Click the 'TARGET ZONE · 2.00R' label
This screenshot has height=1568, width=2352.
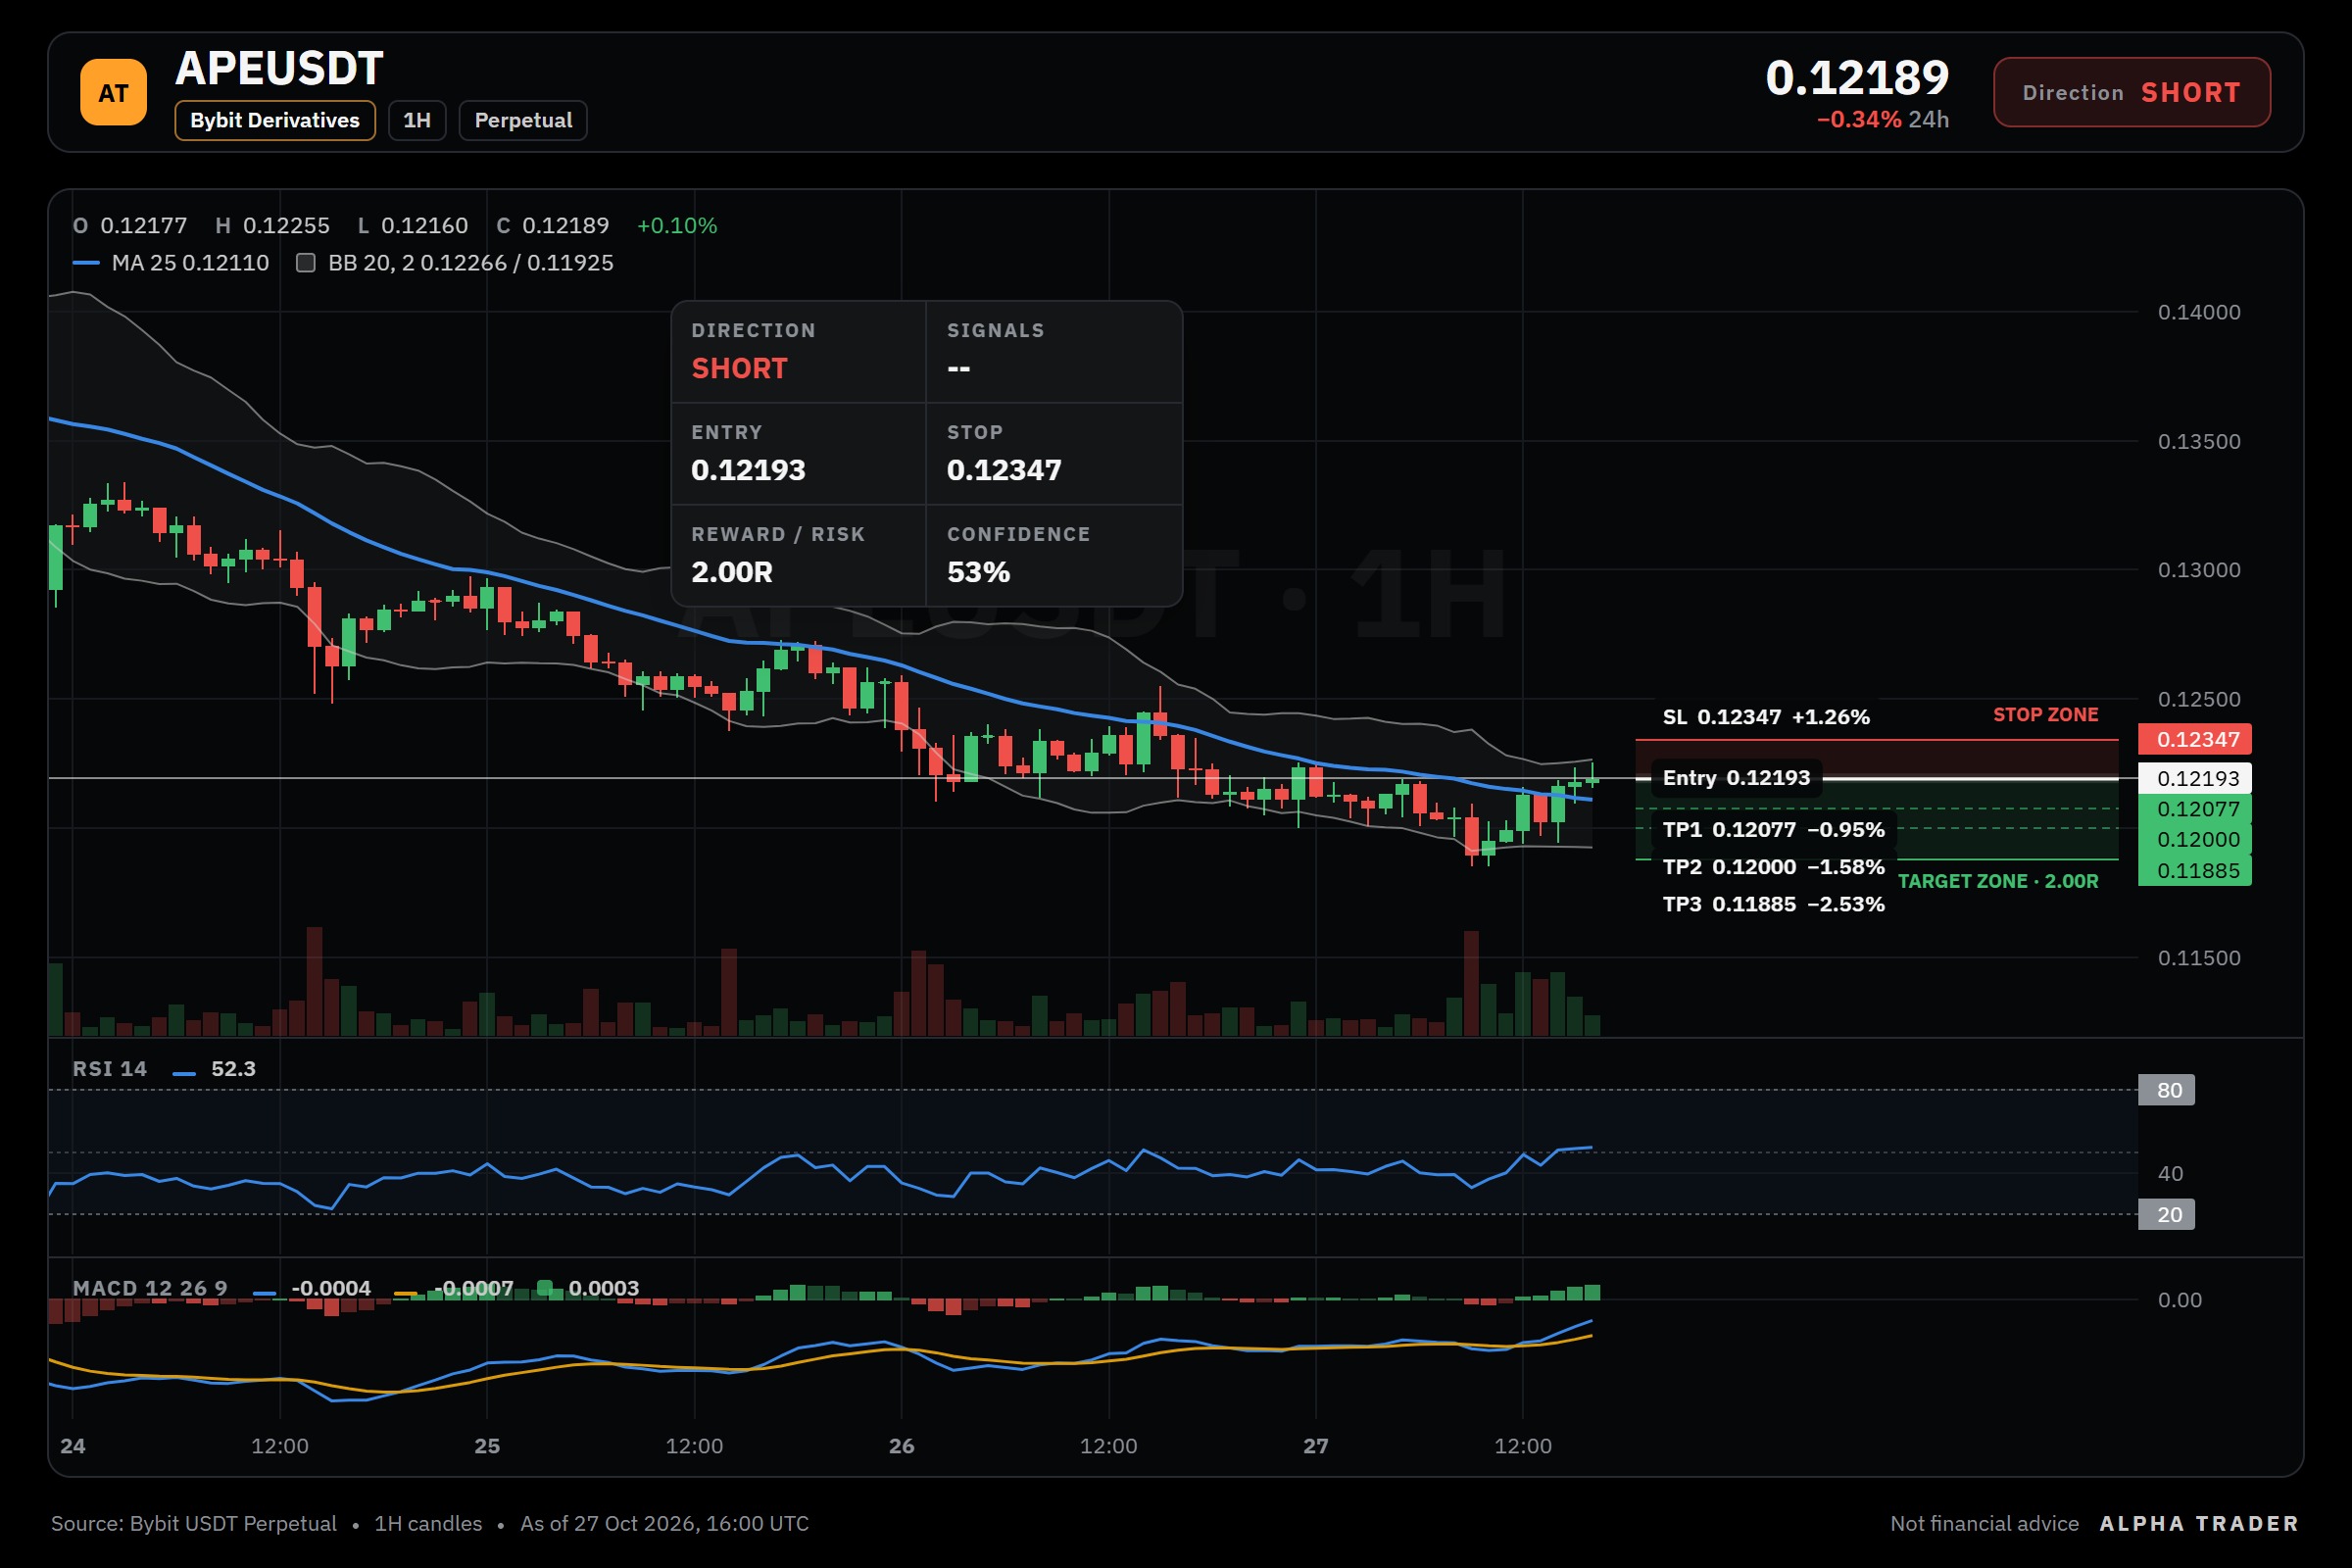(1998, 881)
